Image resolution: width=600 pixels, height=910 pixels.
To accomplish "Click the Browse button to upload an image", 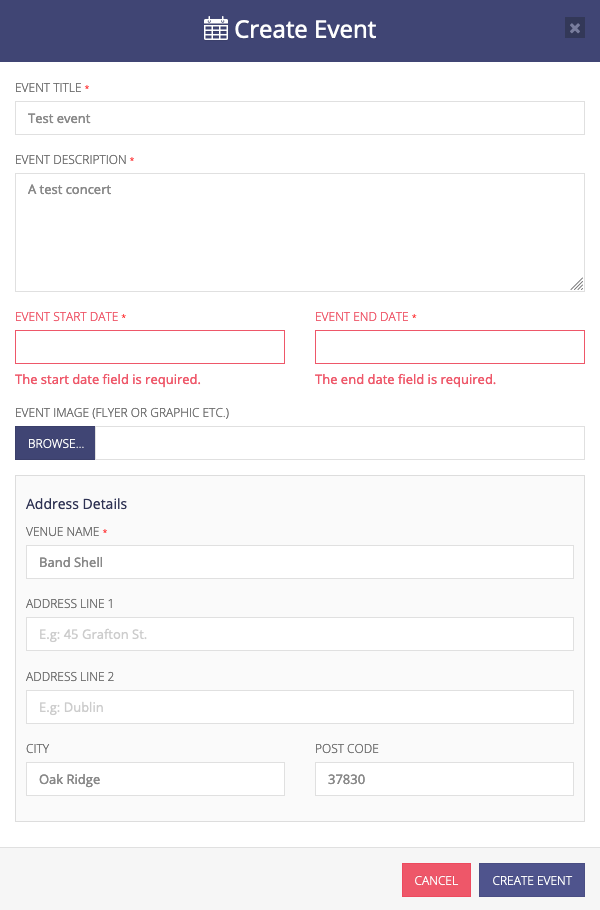I will tap(54, 442).
